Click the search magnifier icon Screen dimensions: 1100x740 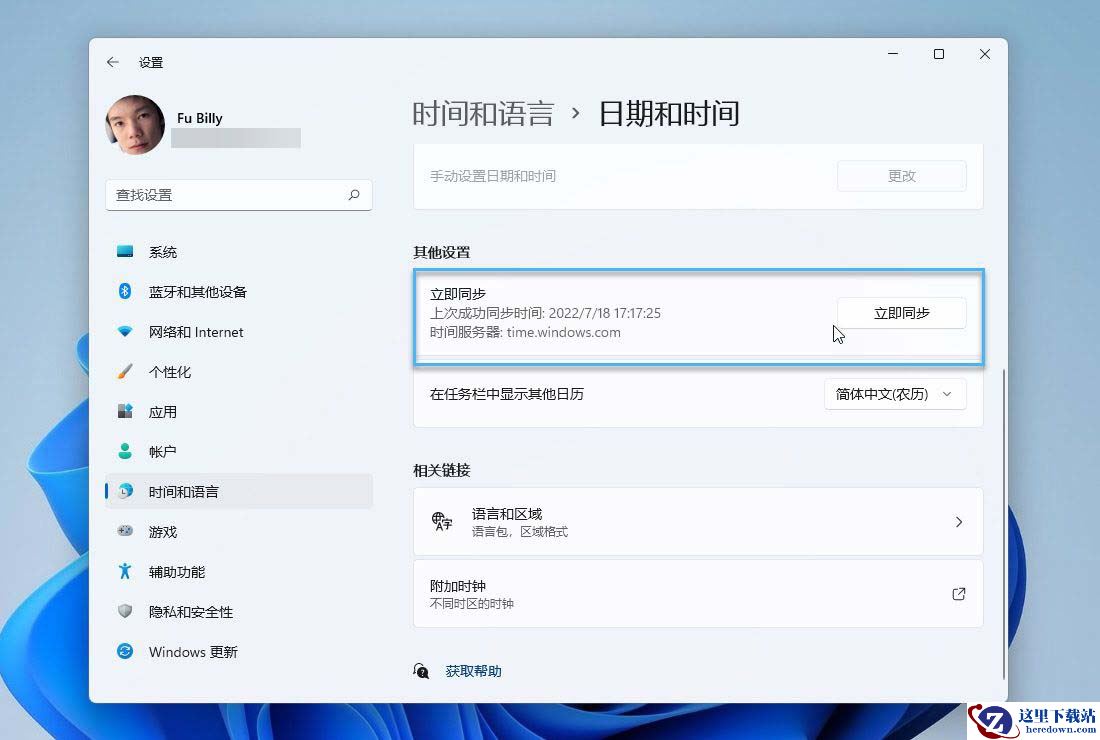(x=354, y=195)
